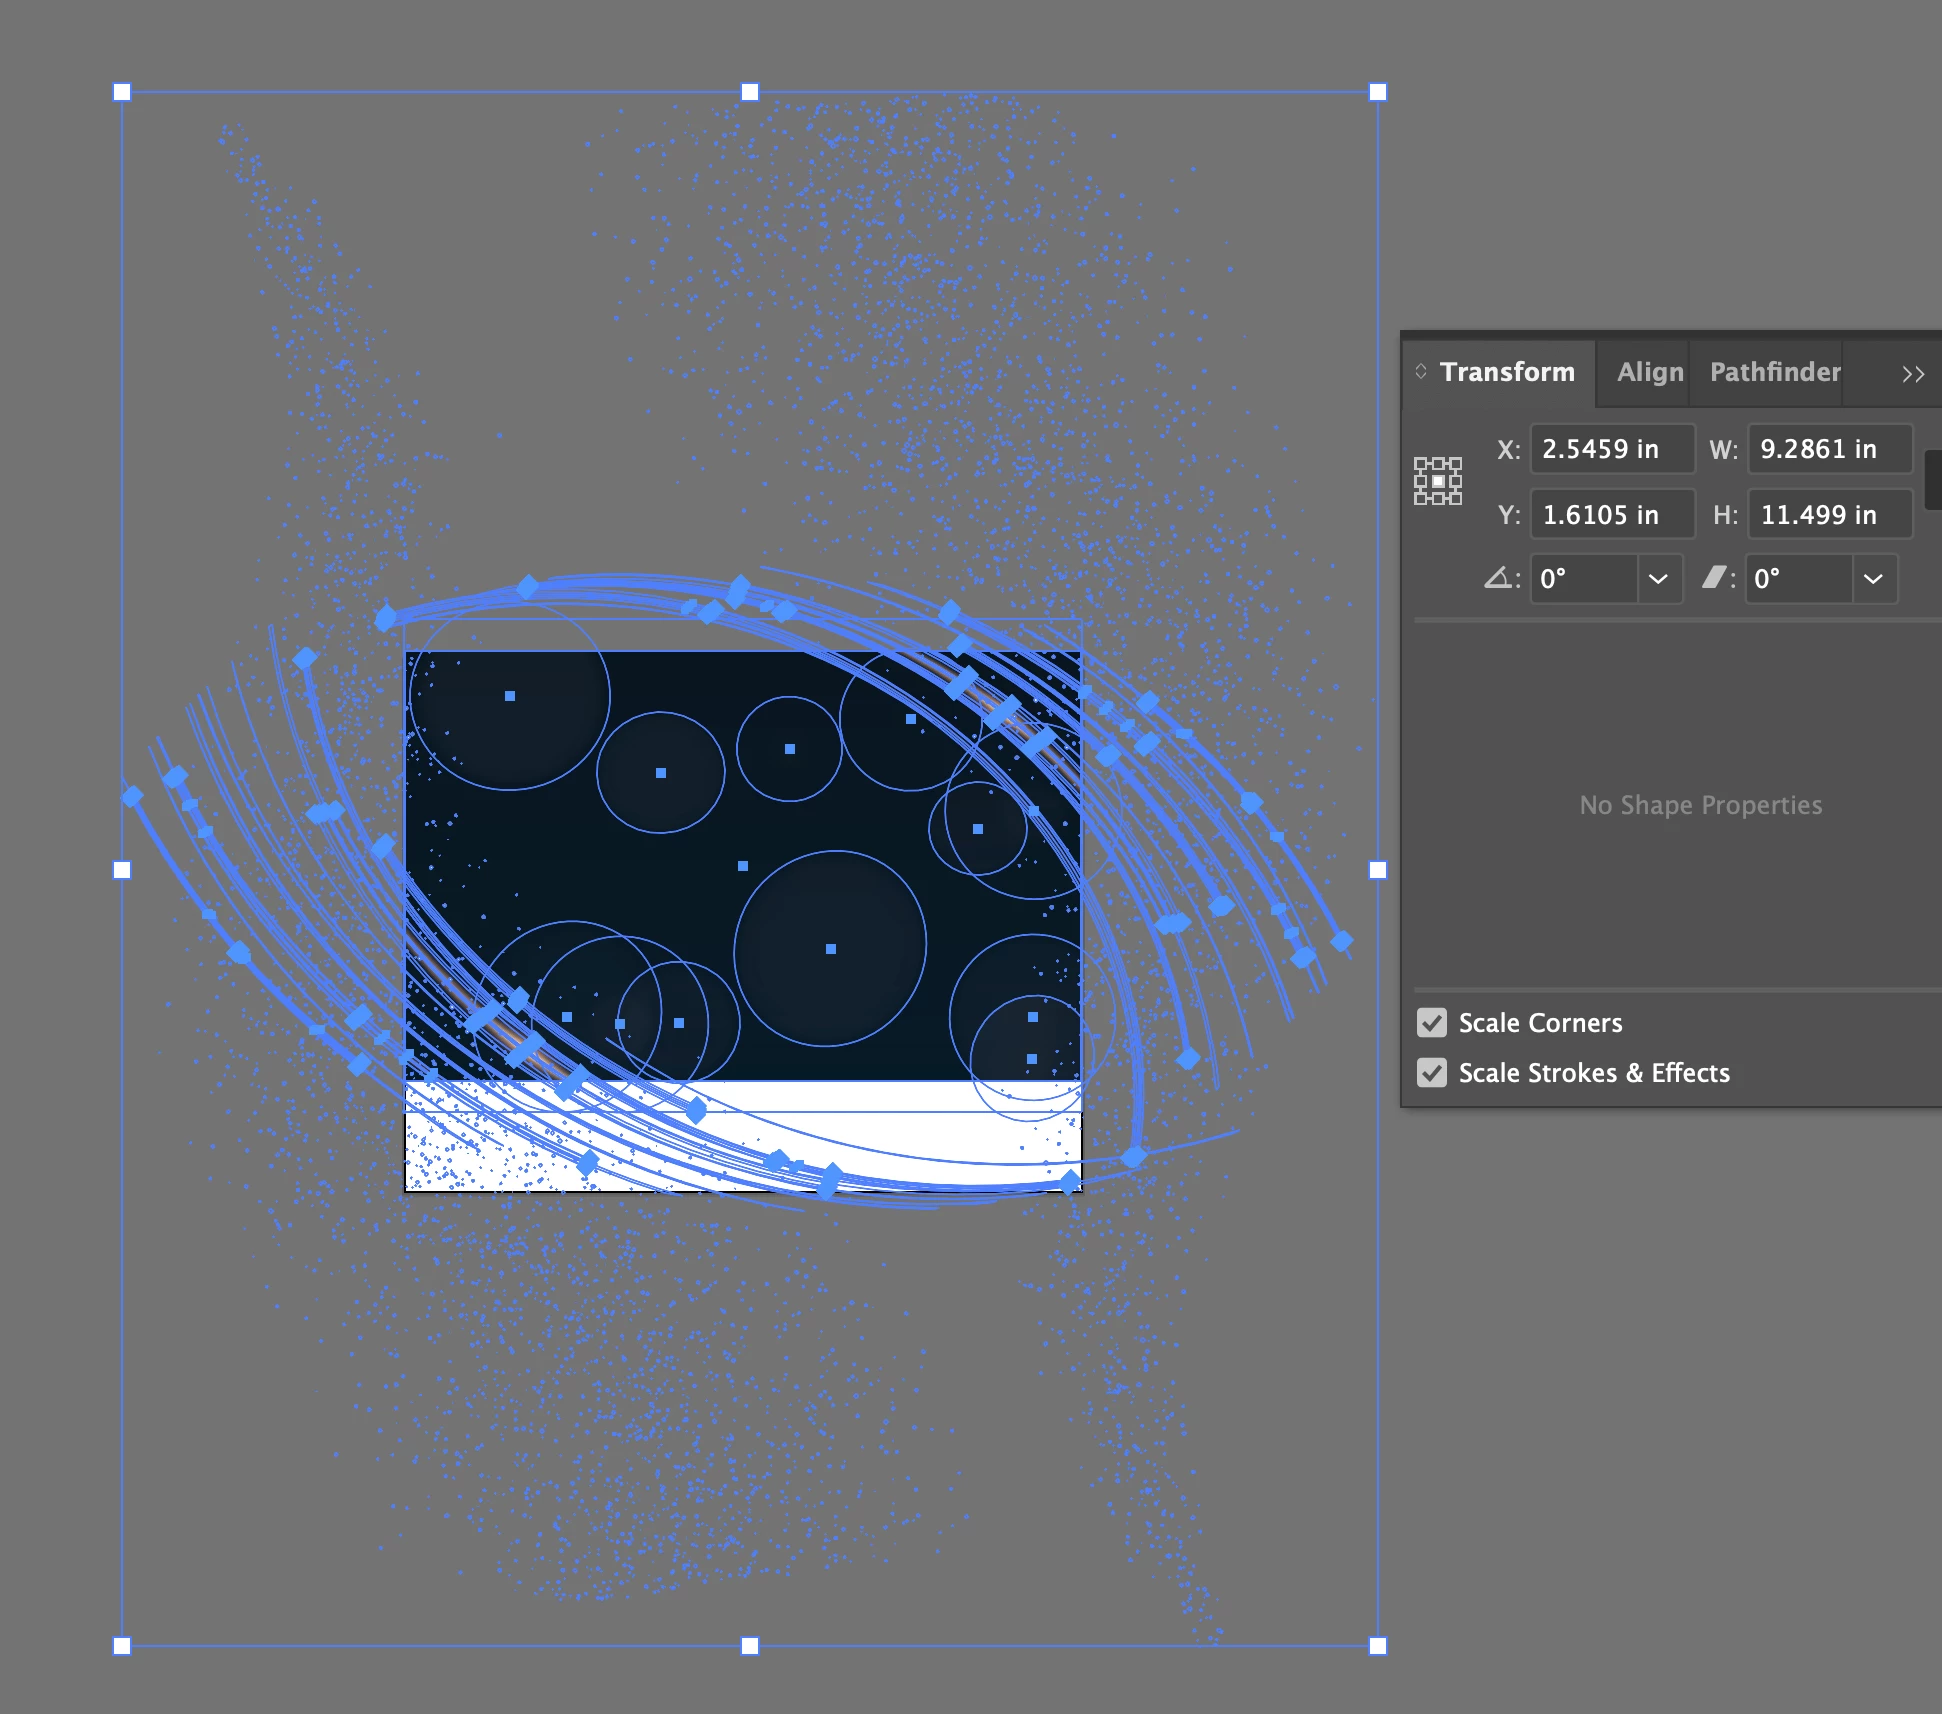Screen dimensions: 1942x1714
Task: Click the X position input field
Action: pos(1611,449)
